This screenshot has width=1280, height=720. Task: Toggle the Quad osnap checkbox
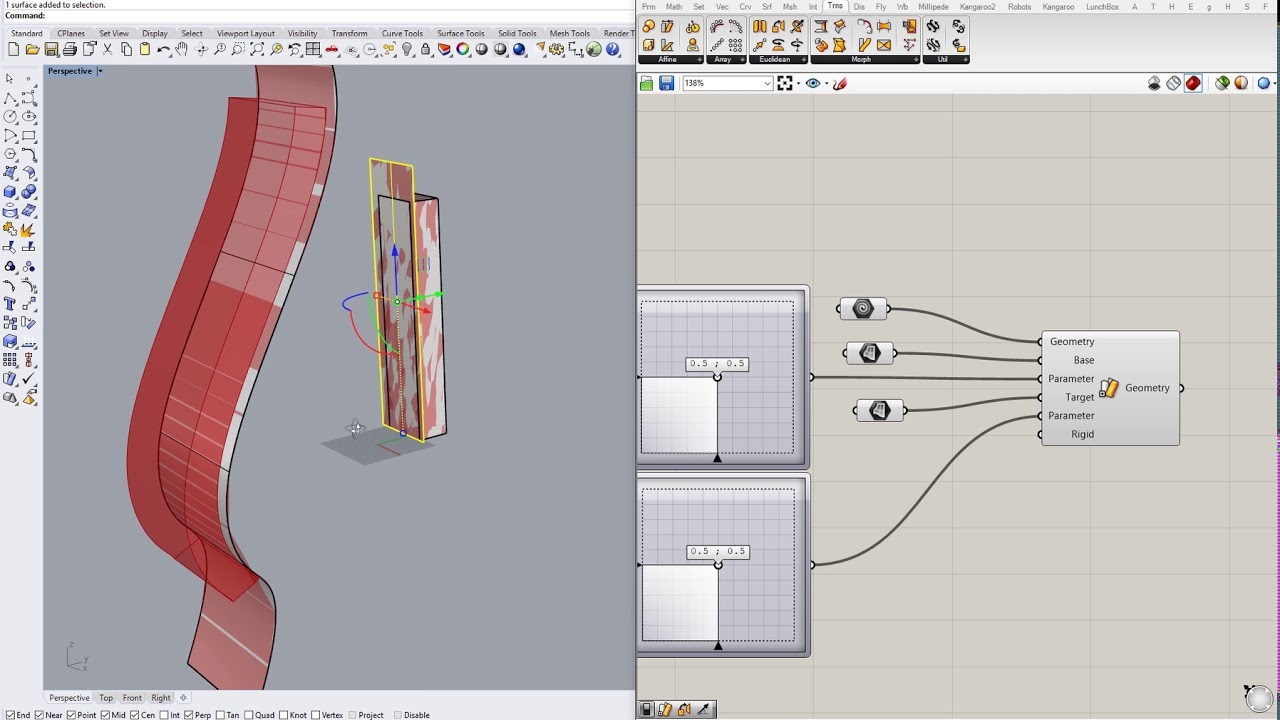248,715
